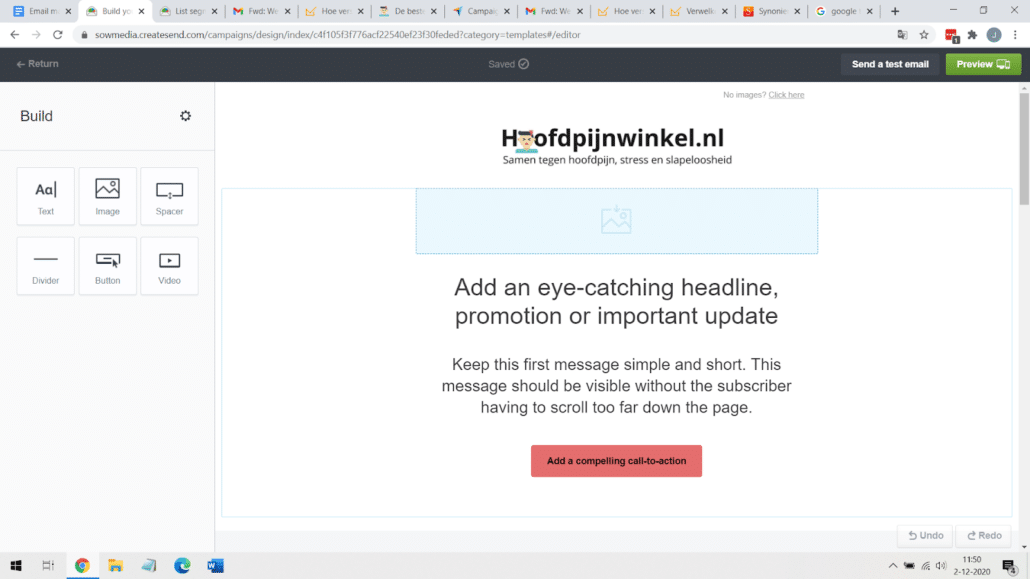Viewport: 1030px width, 579px height.
Task: Open Microsoft Edge from taskbar
Action: point(182,565)
